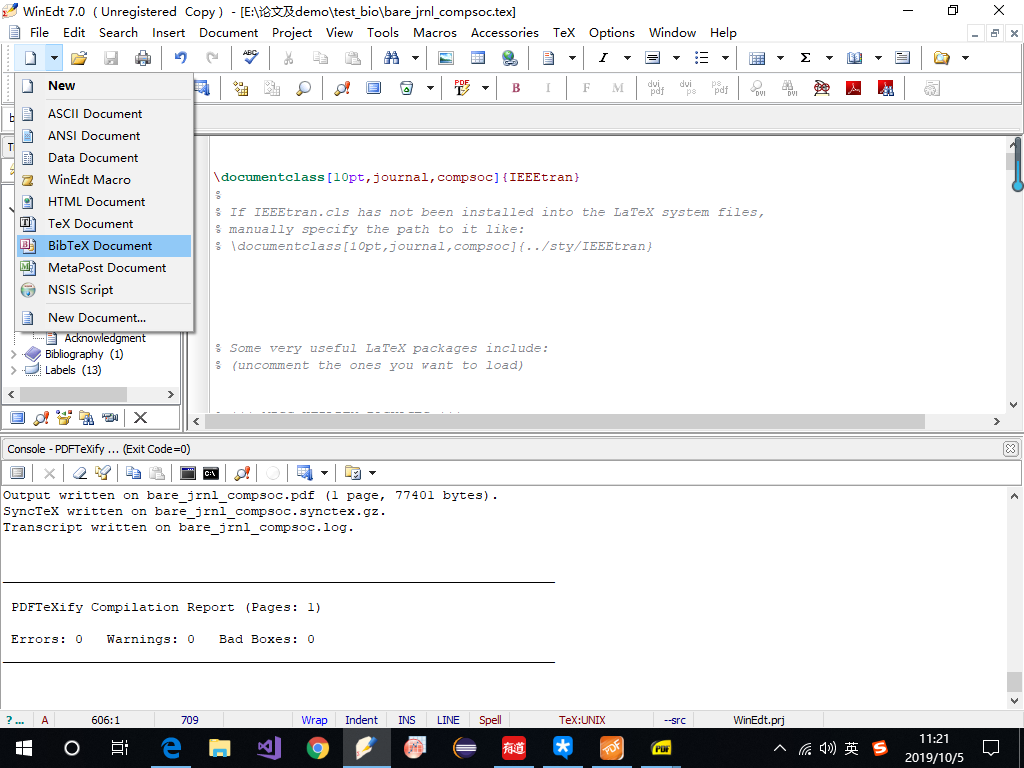Screen dimensions: 1024x768
Task: Toggle Spell checking in the status bar
Action: tap(490, 720)
